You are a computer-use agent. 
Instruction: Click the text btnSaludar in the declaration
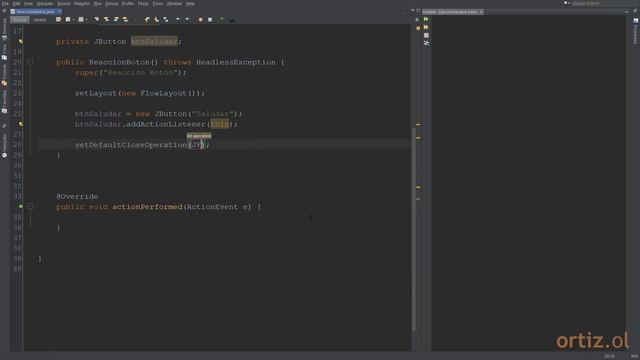tap(154, 41)
